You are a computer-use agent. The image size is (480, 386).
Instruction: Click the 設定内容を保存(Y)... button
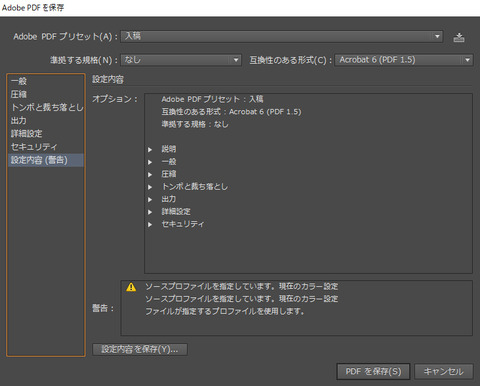(140, 349)
